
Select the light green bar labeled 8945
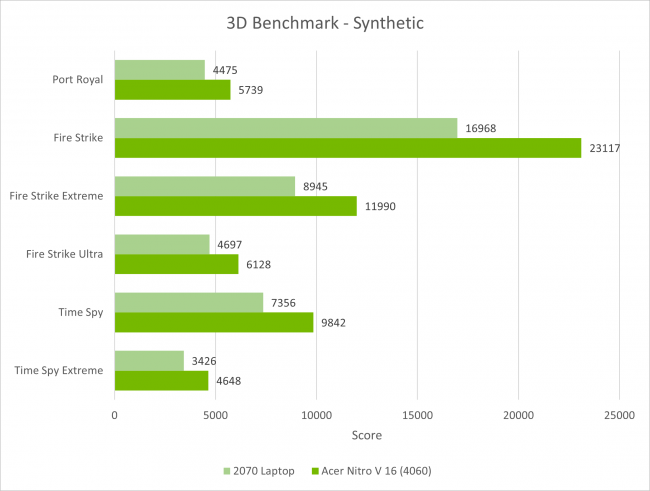pyautogui.click(x=205, y=187)
